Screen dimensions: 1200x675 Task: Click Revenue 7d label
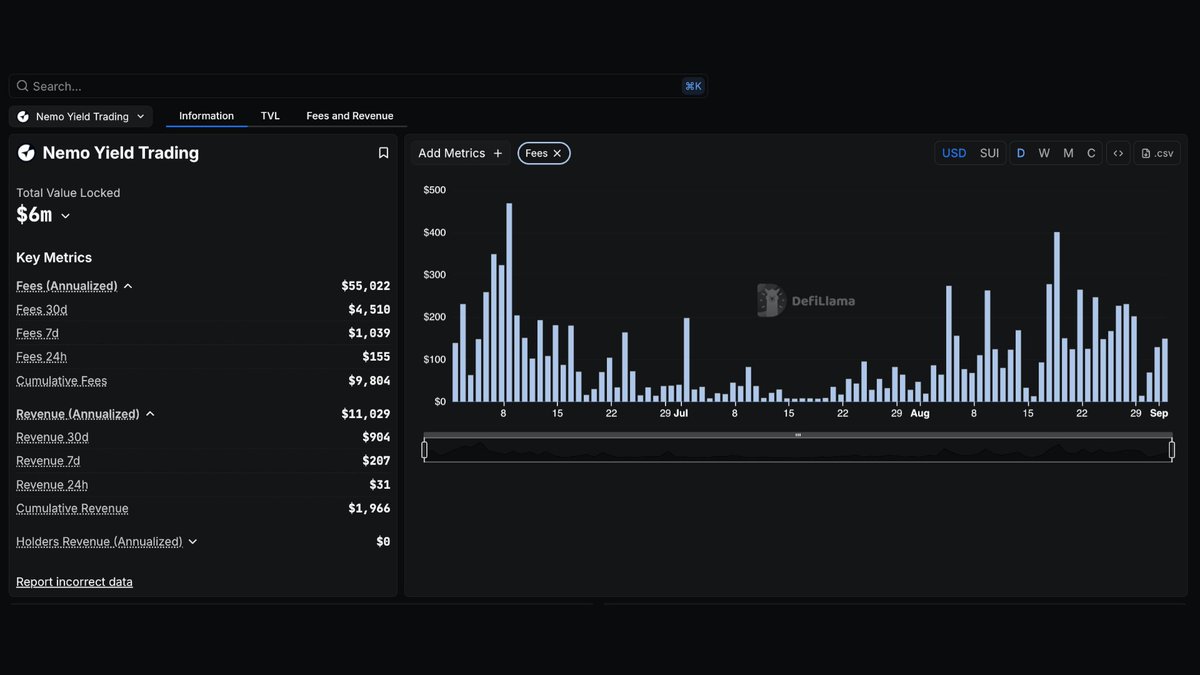[x=48, y=461]
